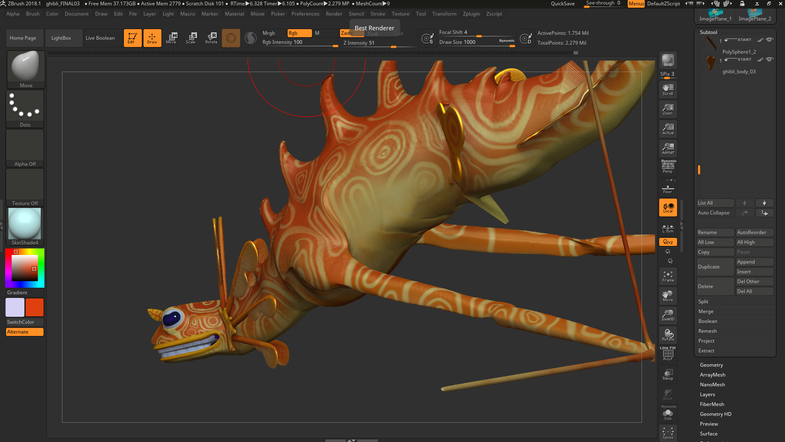Open the SkinShade4 material selector
This screenshot has height=442, width=785.
click(25, 226)
